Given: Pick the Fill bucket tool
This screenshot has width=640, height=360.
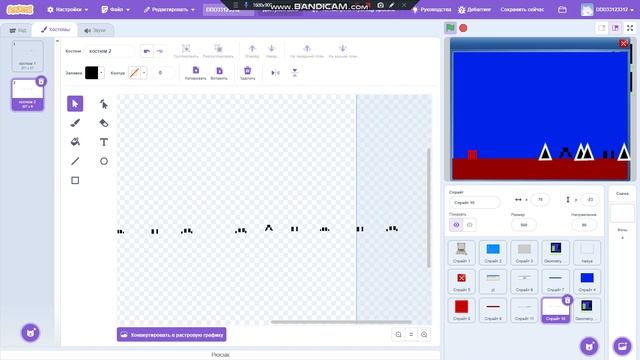Looking at the screenshot, I should point(75,142).
